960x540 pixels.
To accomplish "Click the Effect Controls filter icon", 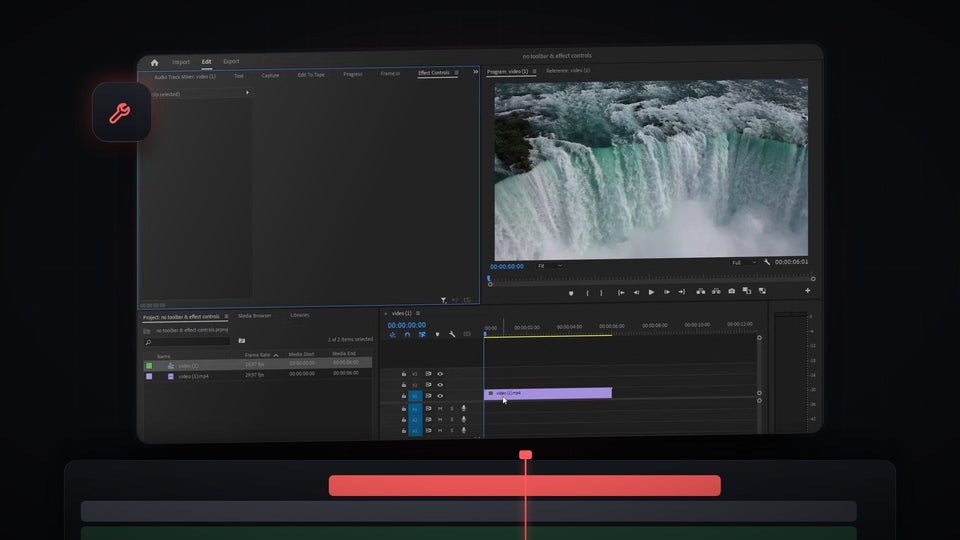I will click(x=443, y=300).
